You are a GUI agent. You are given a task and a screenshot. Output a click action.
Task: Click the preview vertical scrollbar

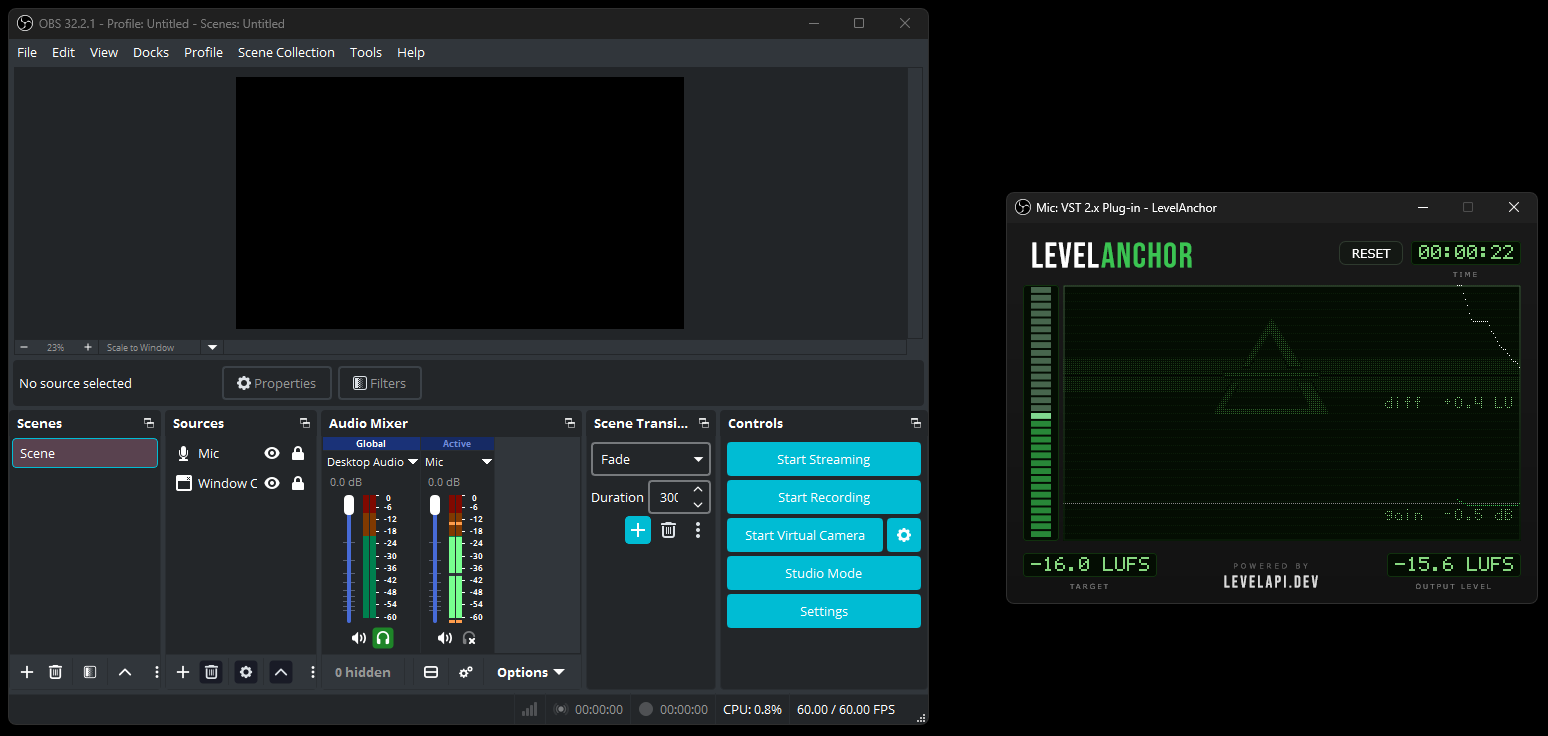click(915, 203)
